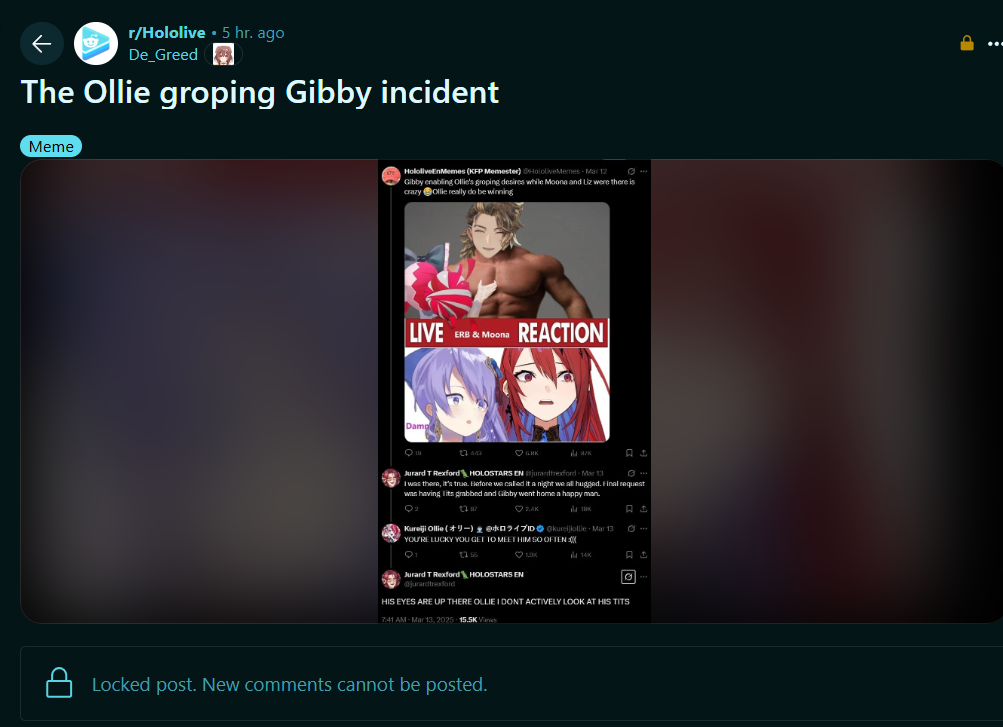Screen dimensions: 1003x727
Task: Click the Grok icon on Jurard's final tweet
Action: (x=628, y=577)
